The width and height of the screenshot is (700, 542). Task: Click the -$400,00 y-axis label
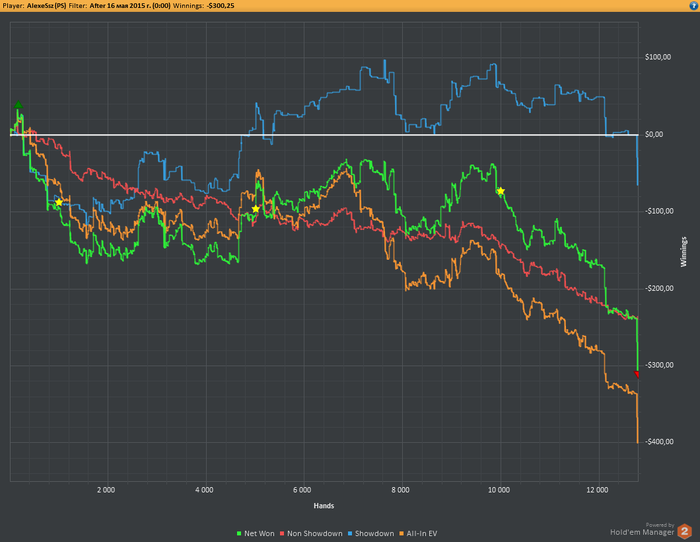coord(659,442)
